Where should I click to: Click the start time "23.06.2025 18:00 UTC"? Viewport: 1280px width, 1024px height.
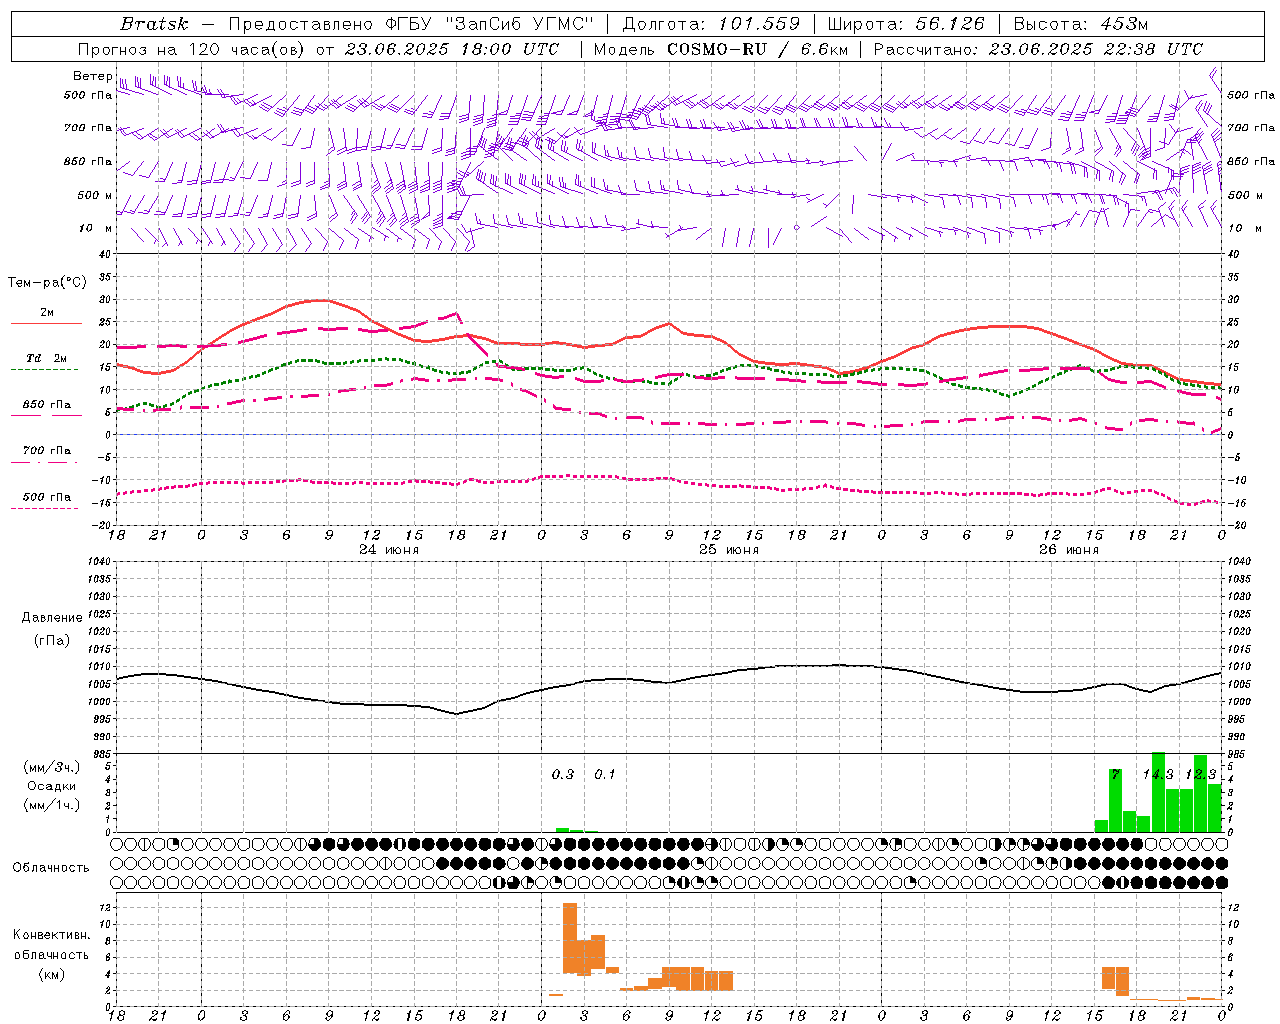point(451,49)
